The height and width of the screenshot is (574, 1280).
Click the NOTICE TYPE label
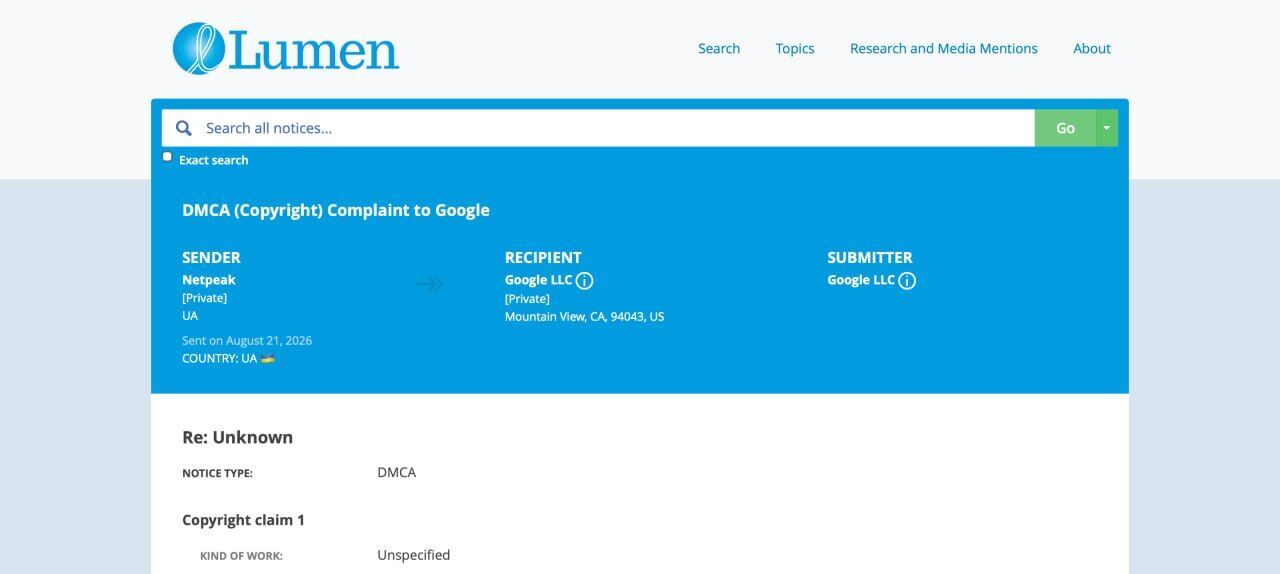[217, 473]
